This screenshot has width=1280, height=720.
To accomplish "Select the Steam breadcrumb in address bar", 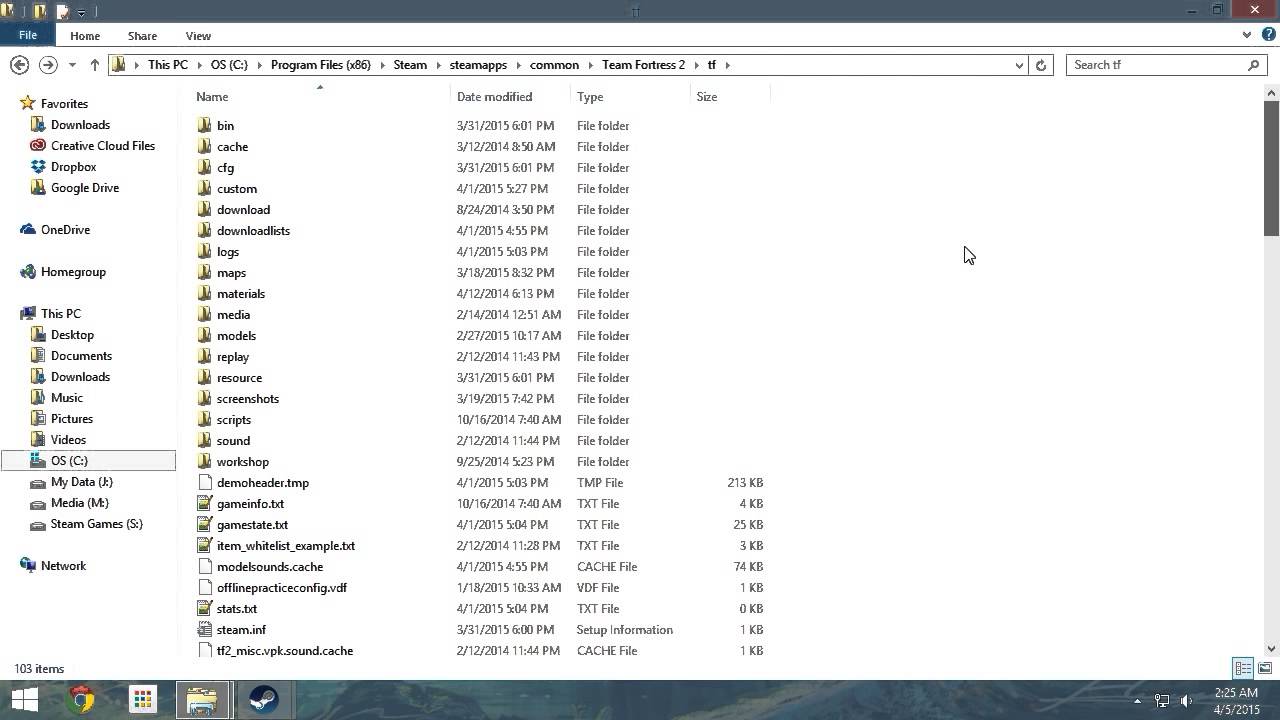I will coord(410,65).
